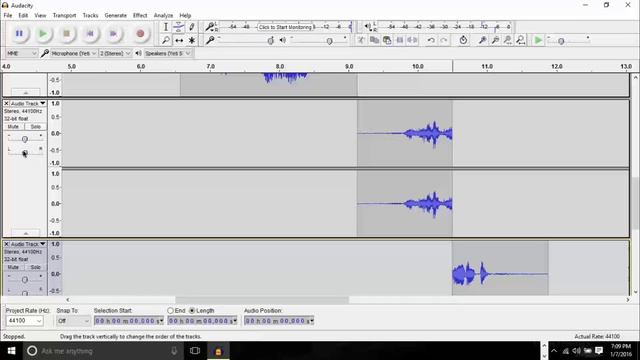Click the Silence audio icon
Image resolution: width=640 pixels, height=360 pixels.
(x=413, y=40)
